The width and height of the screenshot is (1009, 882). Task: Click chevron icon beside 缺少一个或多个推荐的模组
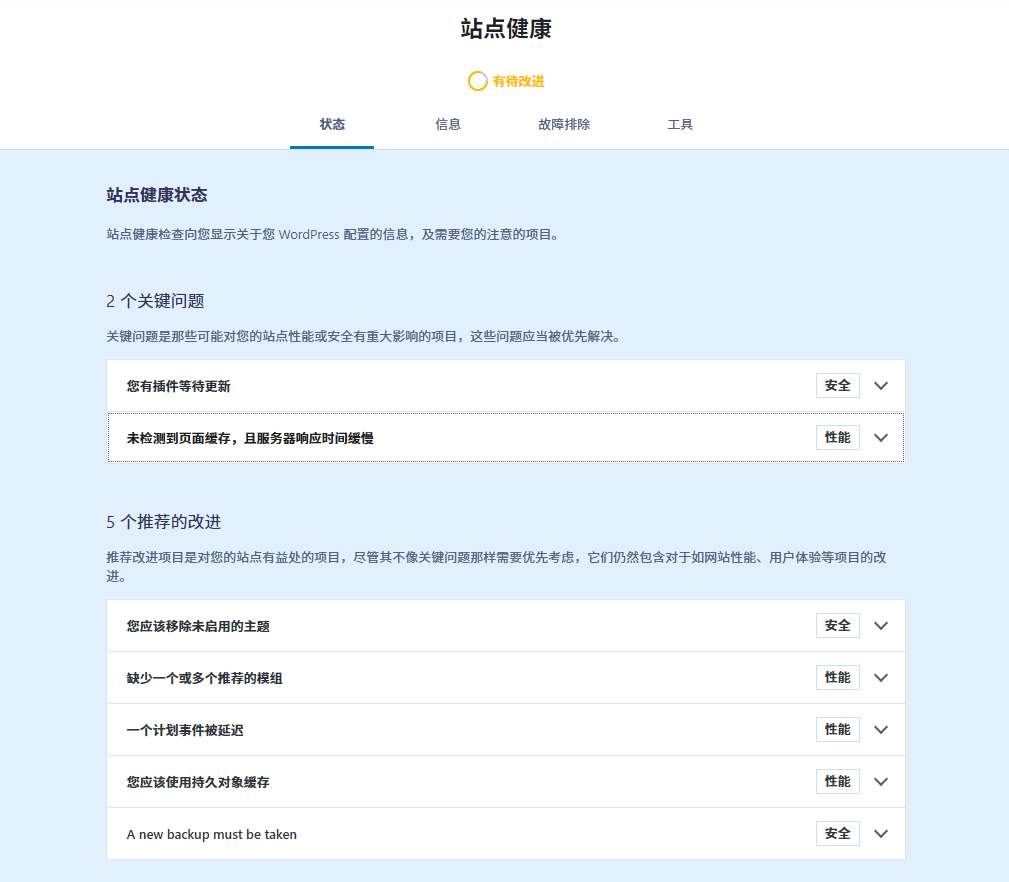pos(881,678)
